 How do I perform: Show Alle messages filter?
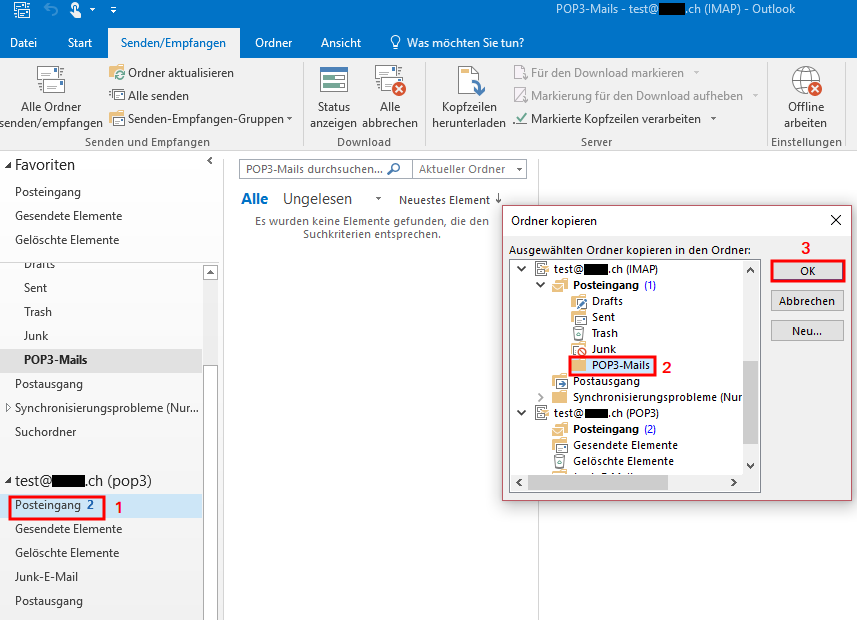click(255, 199)
